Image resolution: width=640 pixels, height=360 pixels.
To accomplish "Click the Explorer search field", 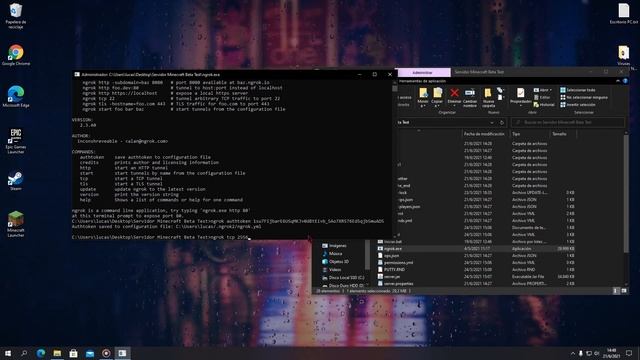I will pos(568,122).
